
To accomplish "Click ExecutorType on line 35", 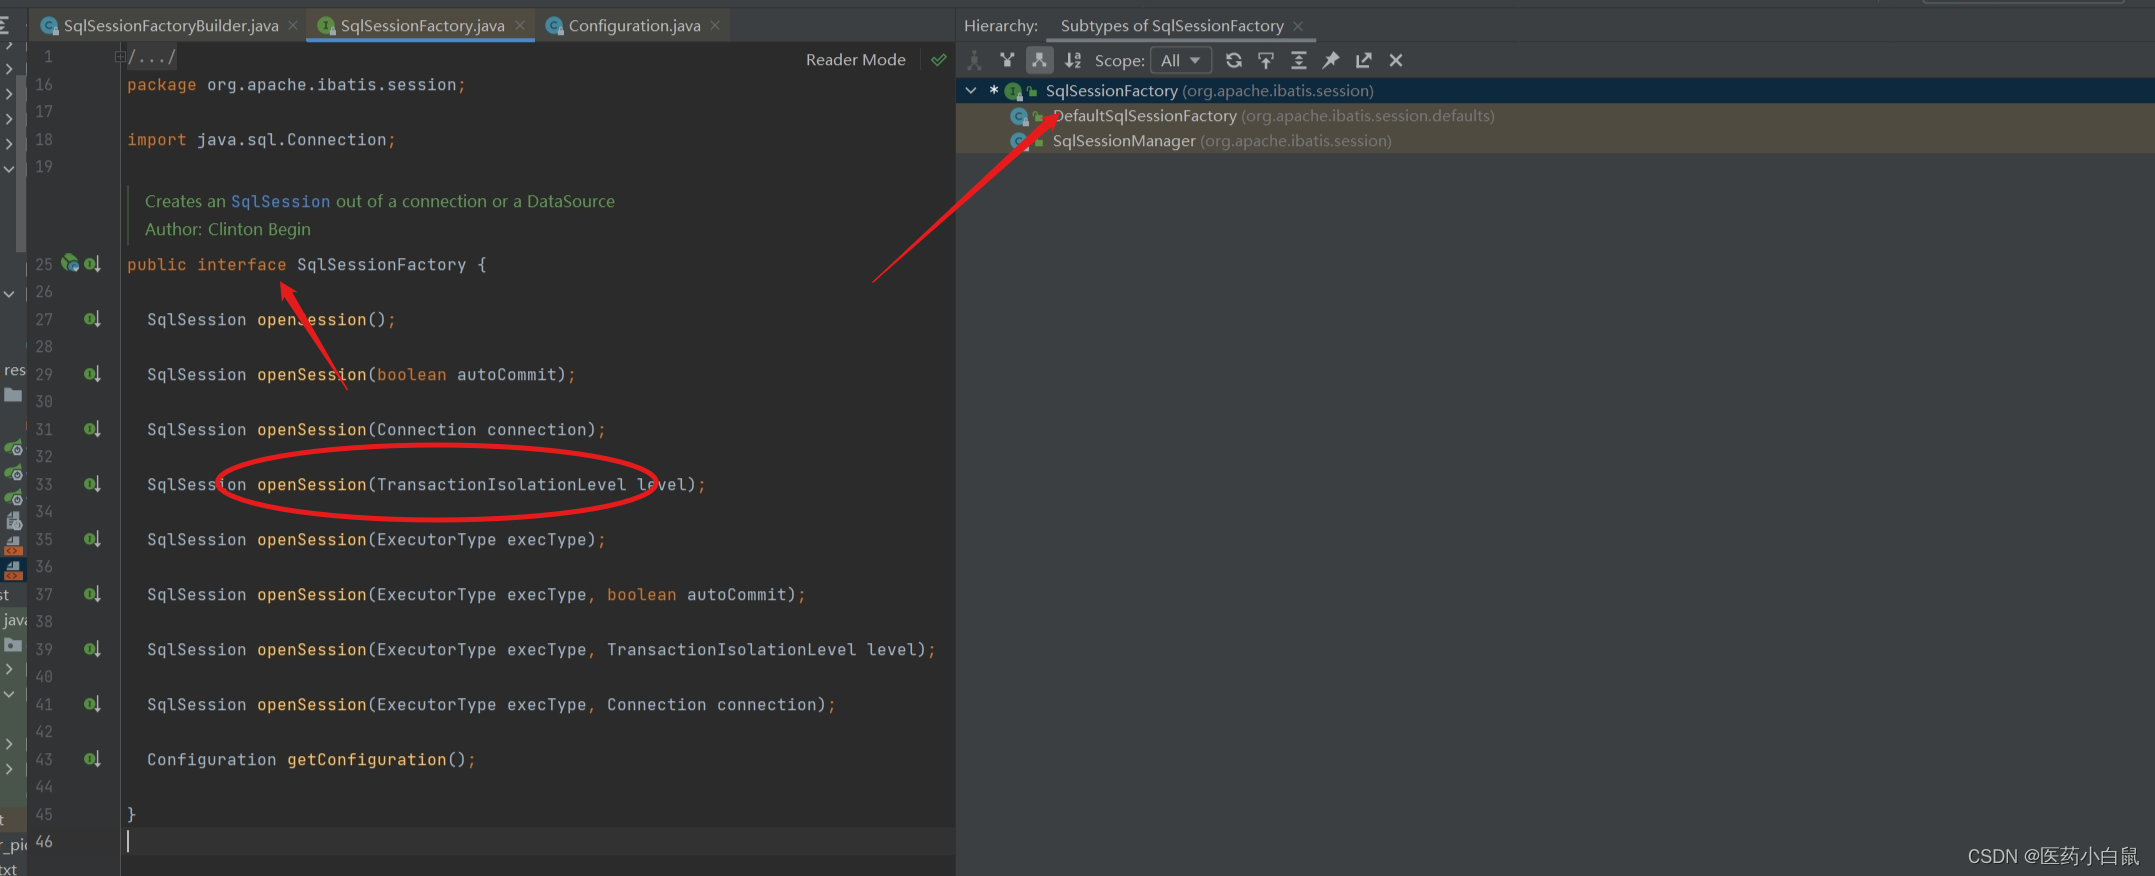I will 436,540.
